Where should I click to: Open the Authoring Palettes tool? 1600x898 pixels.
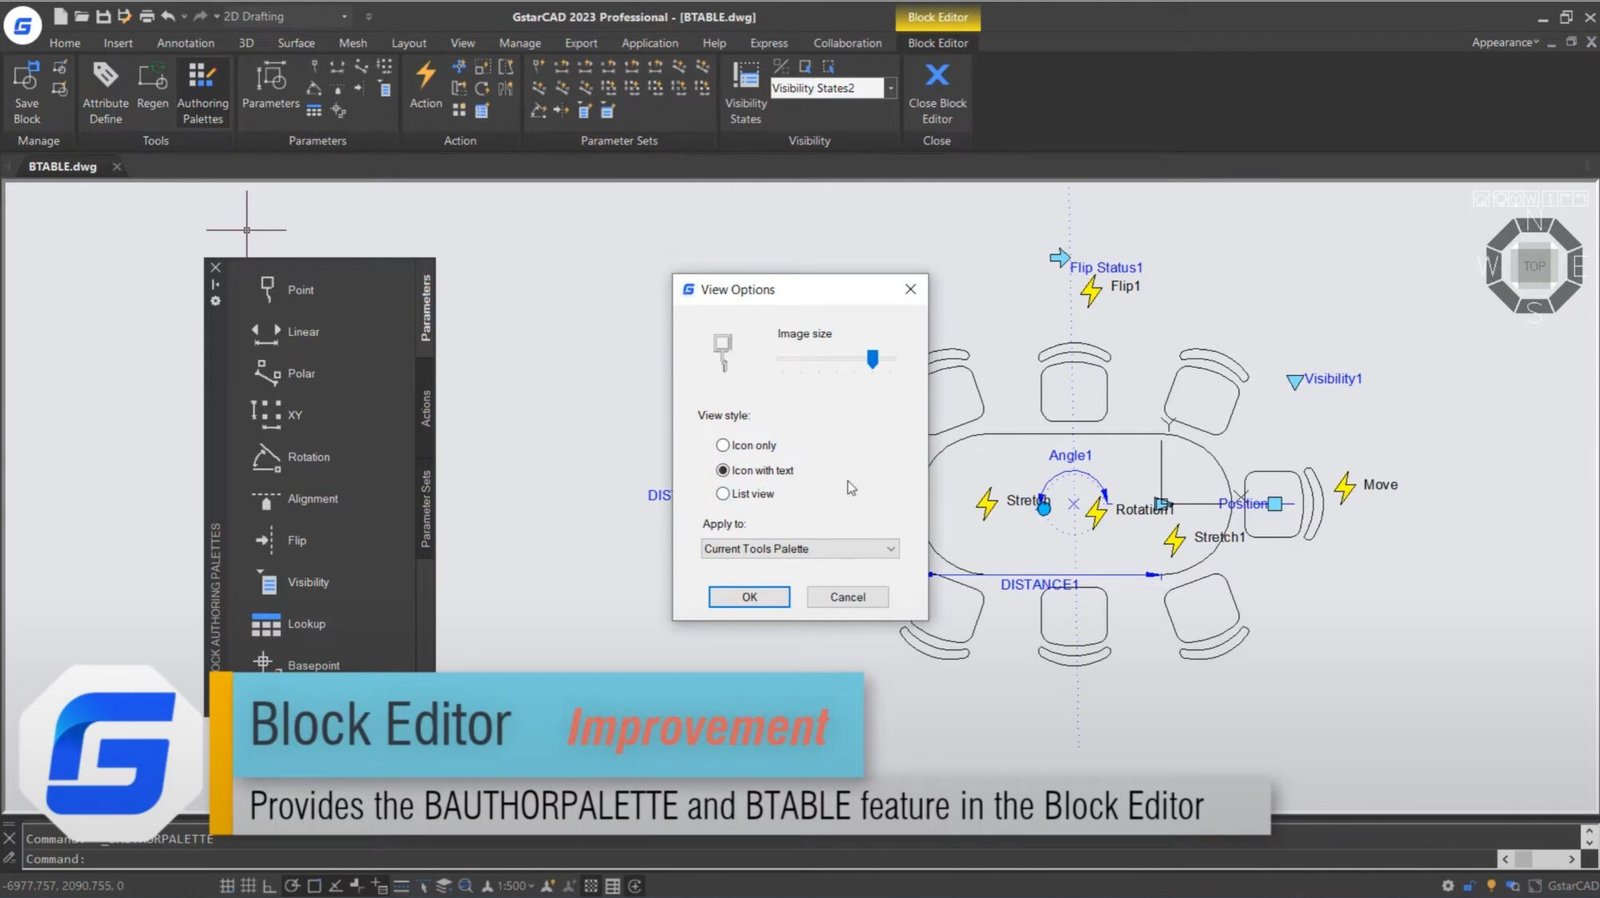pos(202,78)
